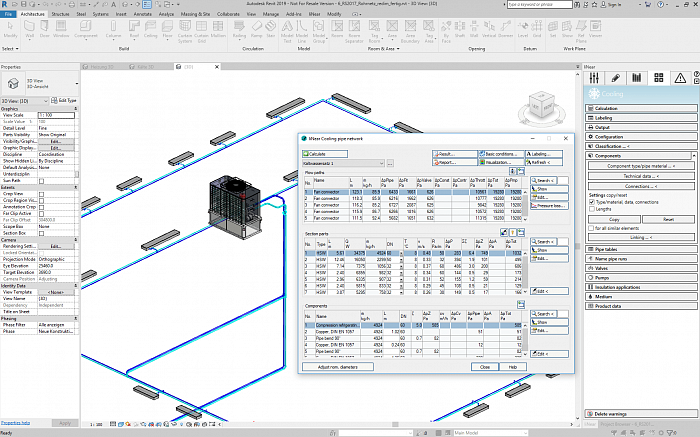Select the Roof tool in the ribbon
Viewport: 700px width, 437px height.
[134, 29]
